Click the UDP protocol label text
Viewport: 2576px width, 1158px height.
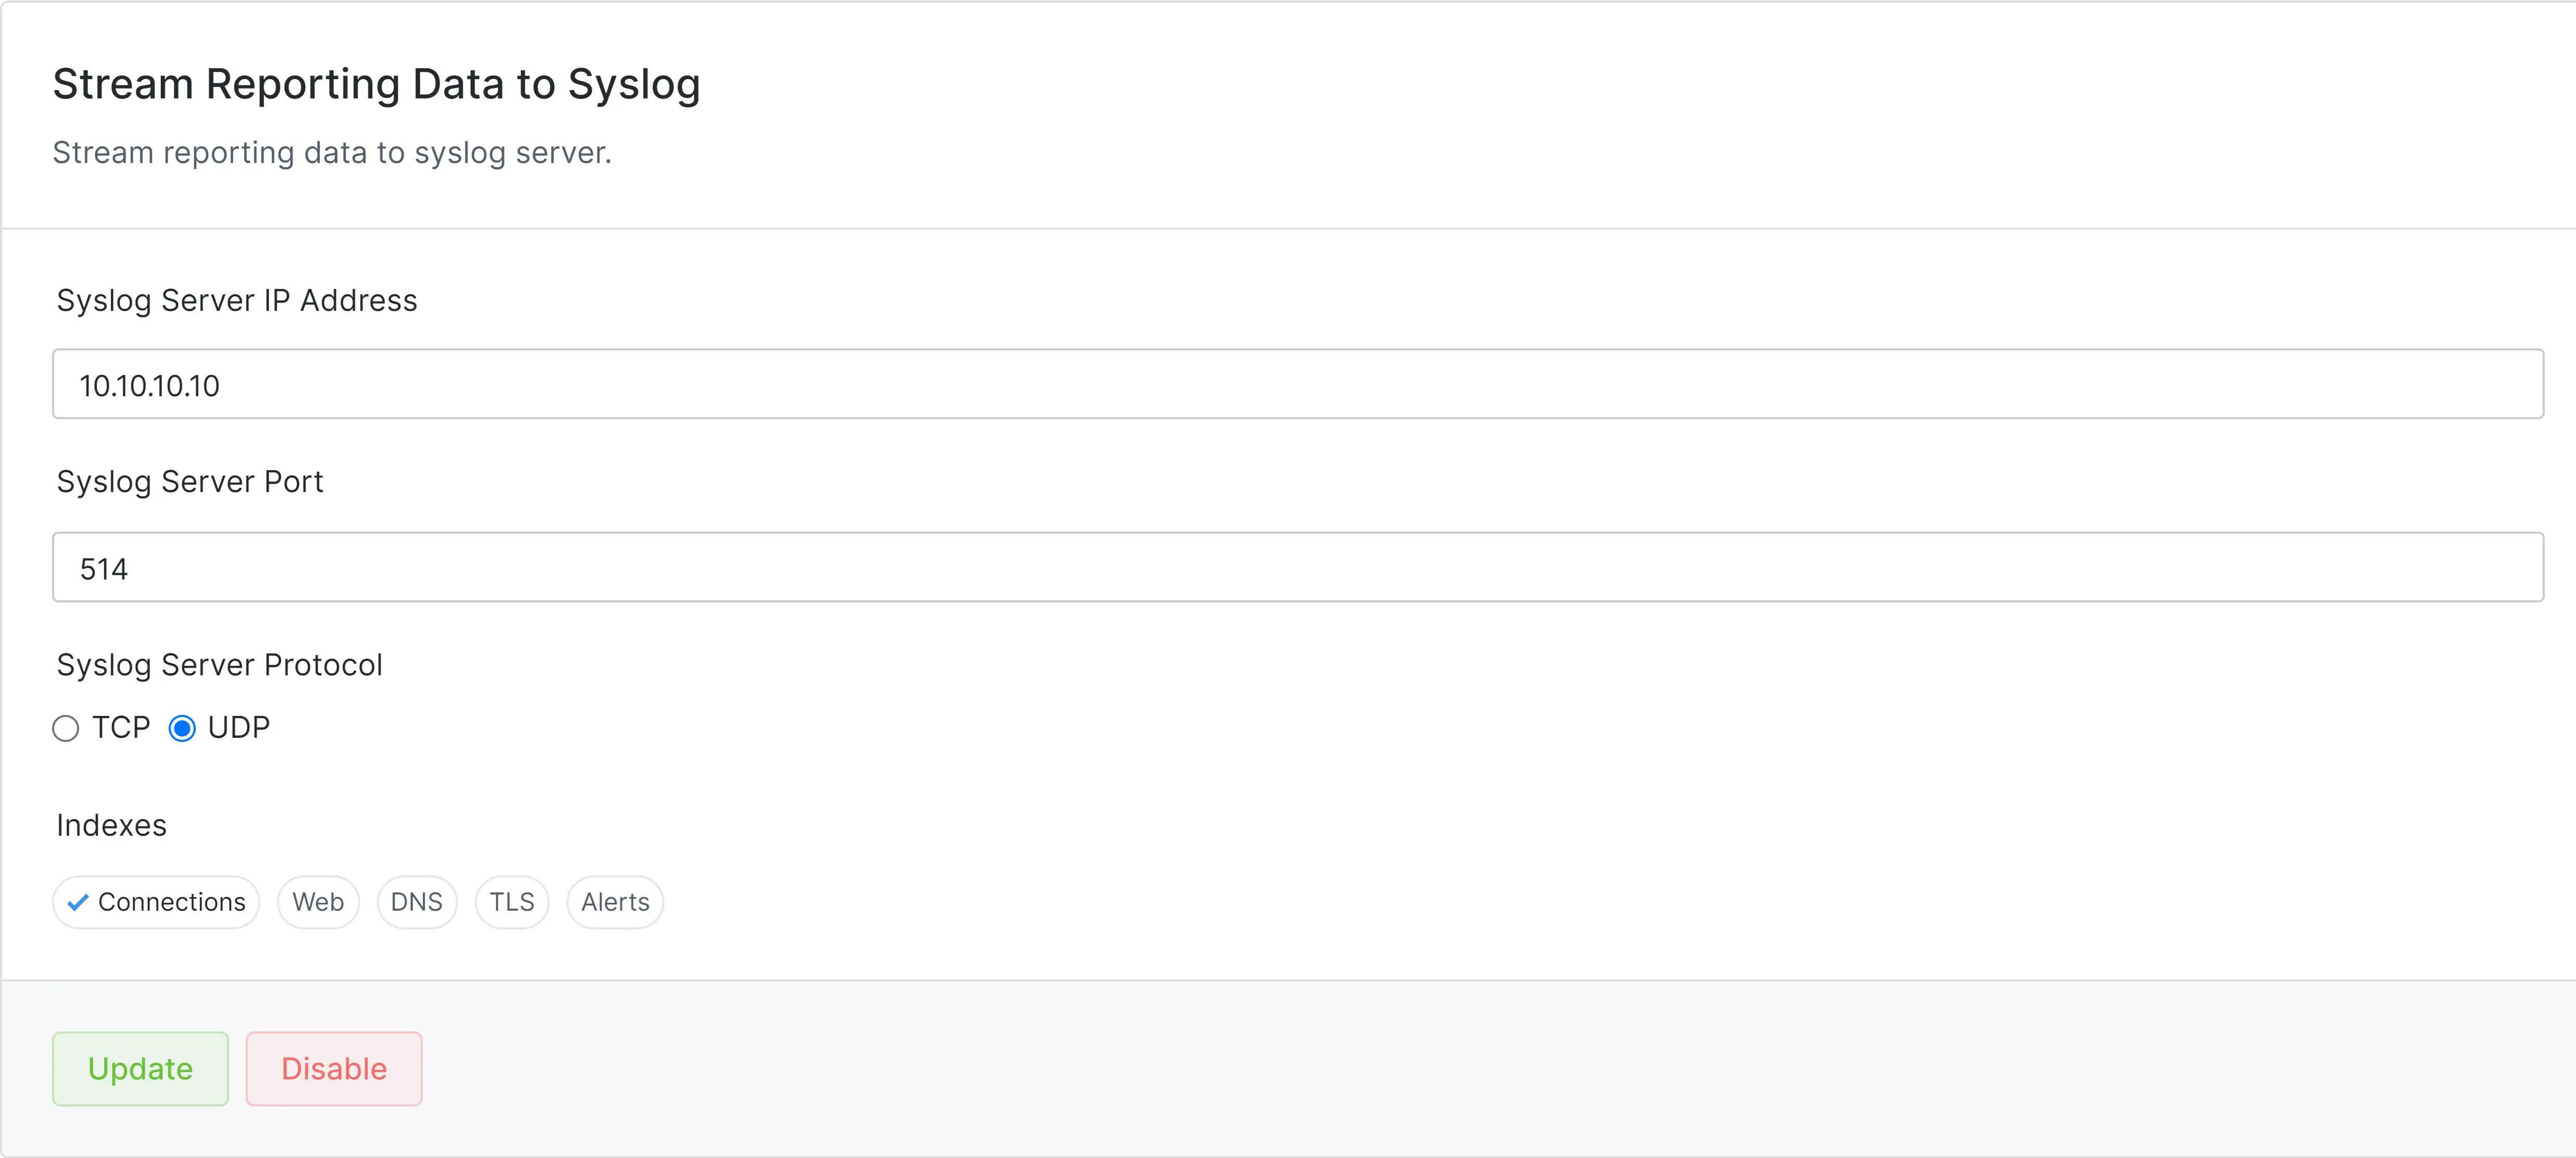[x=239, y=727]
